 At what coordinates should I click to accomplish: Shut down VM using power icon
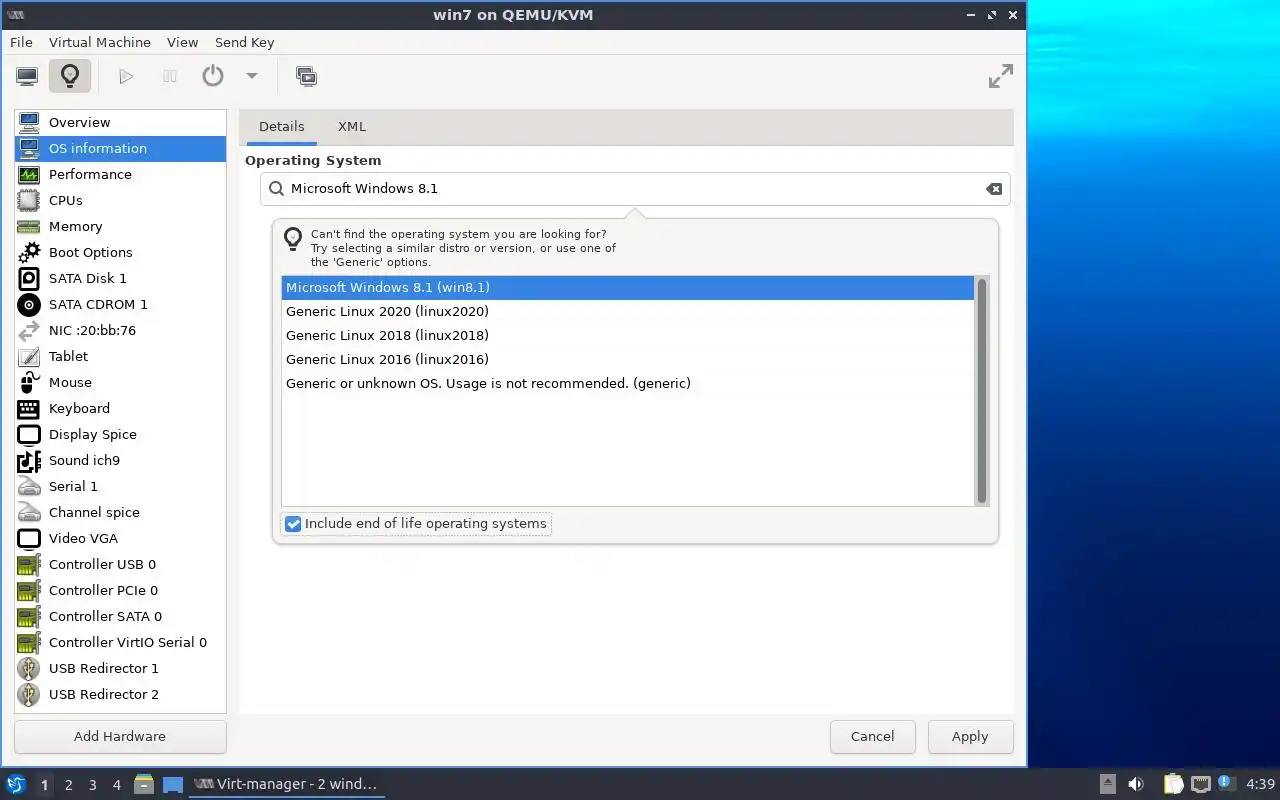click(213, 76)
